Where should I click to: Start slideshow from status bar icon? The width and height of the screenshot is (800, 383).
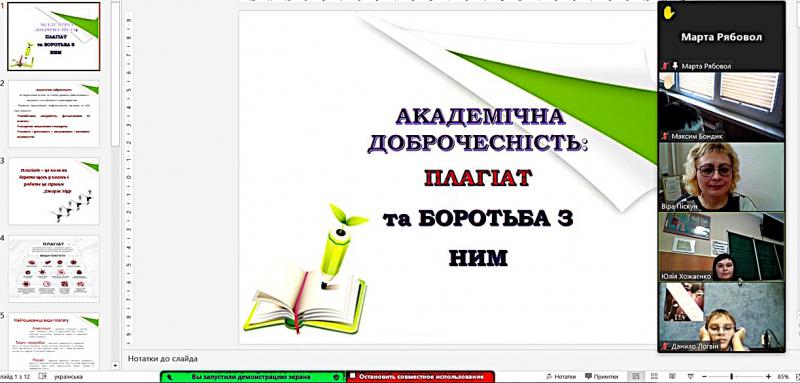[690, 376]
